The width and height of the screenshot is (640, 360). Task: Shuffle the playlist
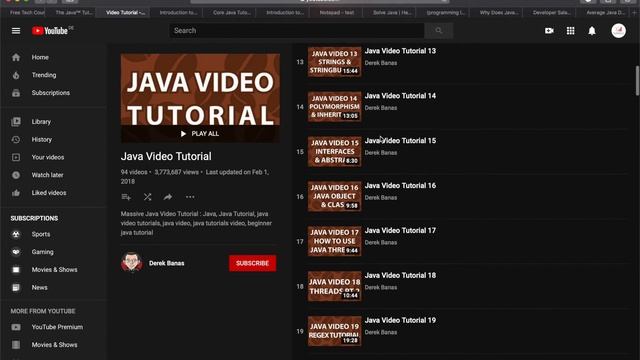click(147, 197)
